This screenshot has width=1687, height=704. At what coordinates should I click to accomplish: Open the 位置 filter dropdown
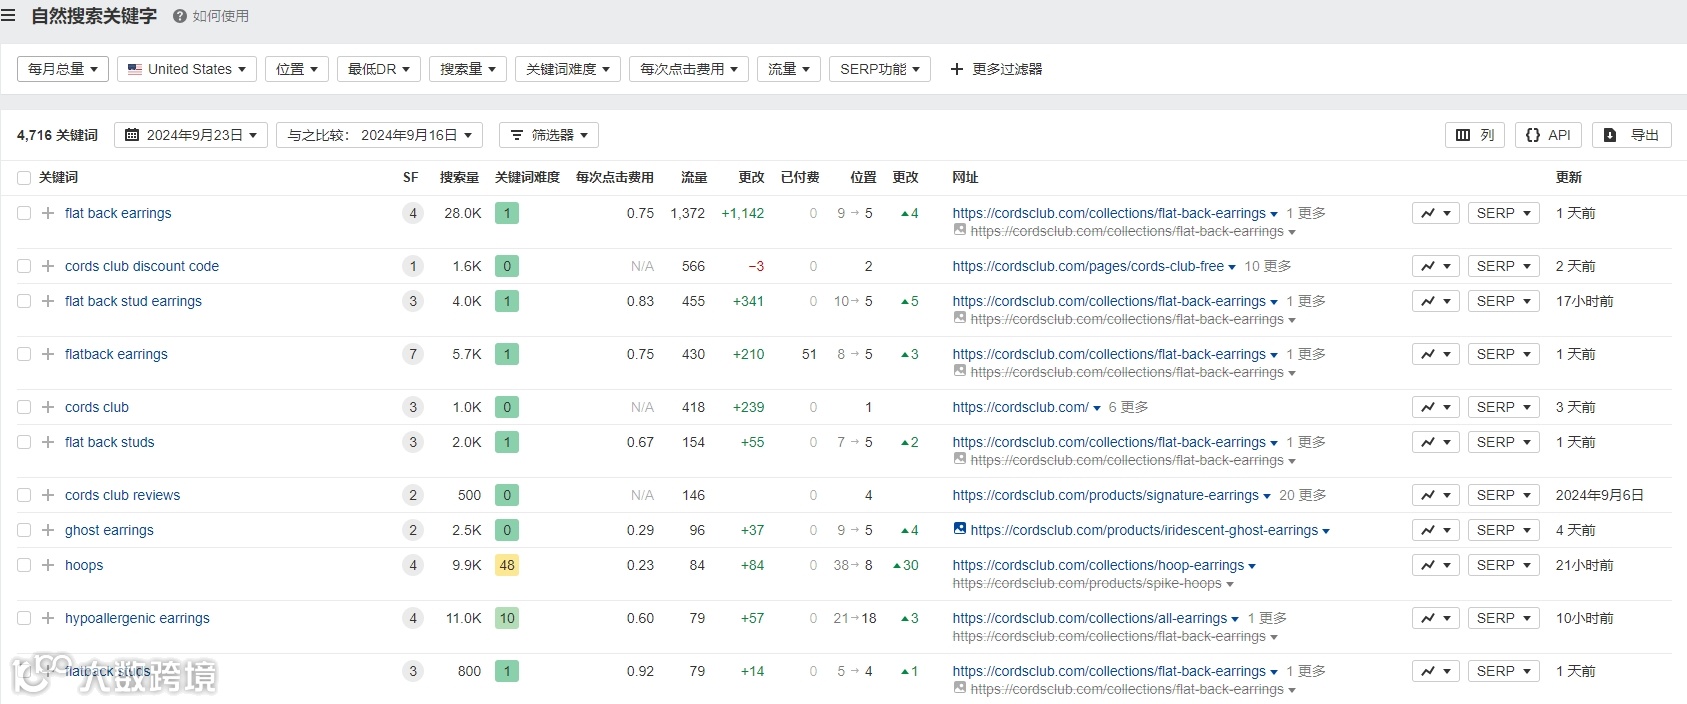297,69
